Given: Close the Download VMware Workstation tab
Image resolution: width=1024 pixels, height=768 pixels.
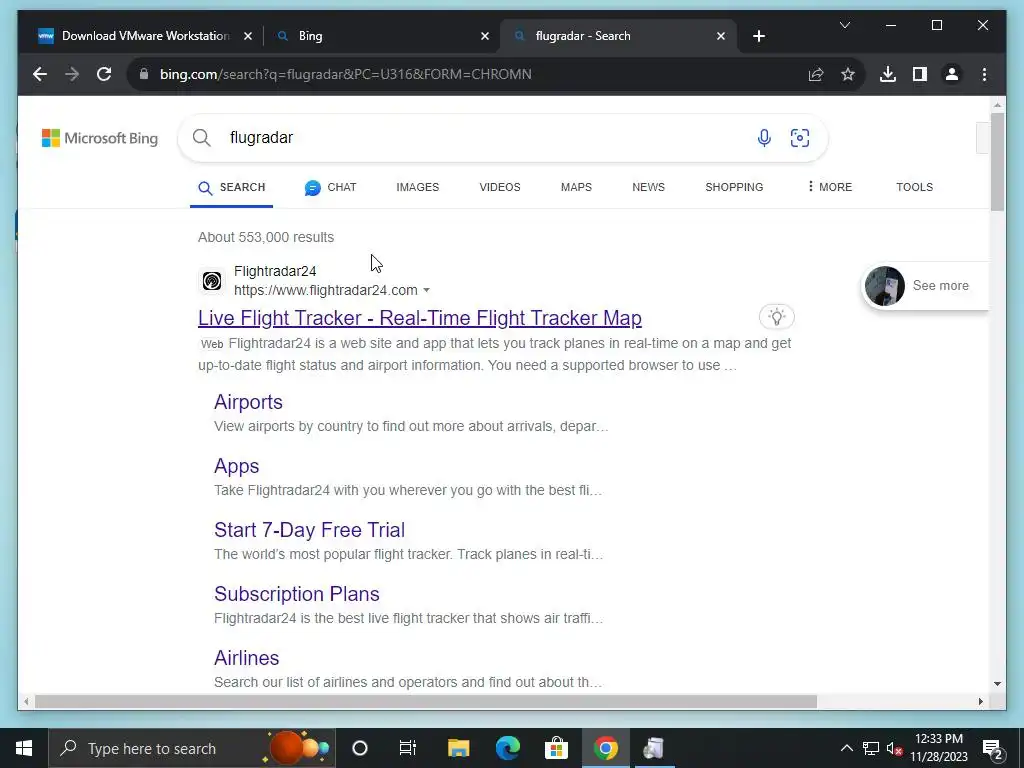Looking at the screenshot, I should (x=248, y=36).
